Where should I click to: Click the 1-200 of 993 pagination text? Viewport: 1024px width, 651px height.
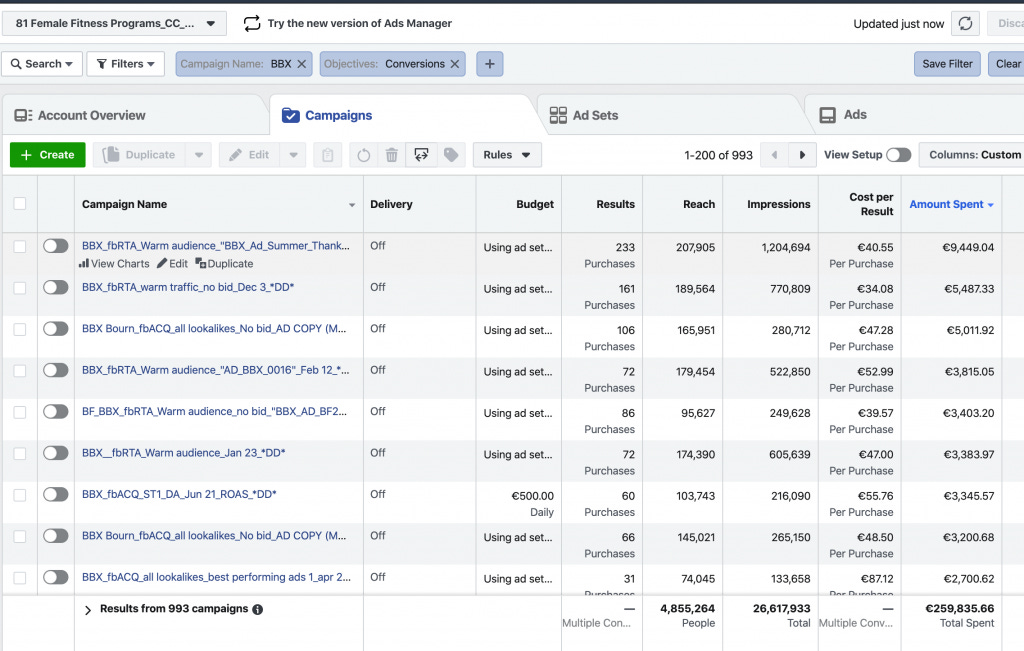point(718,155)
